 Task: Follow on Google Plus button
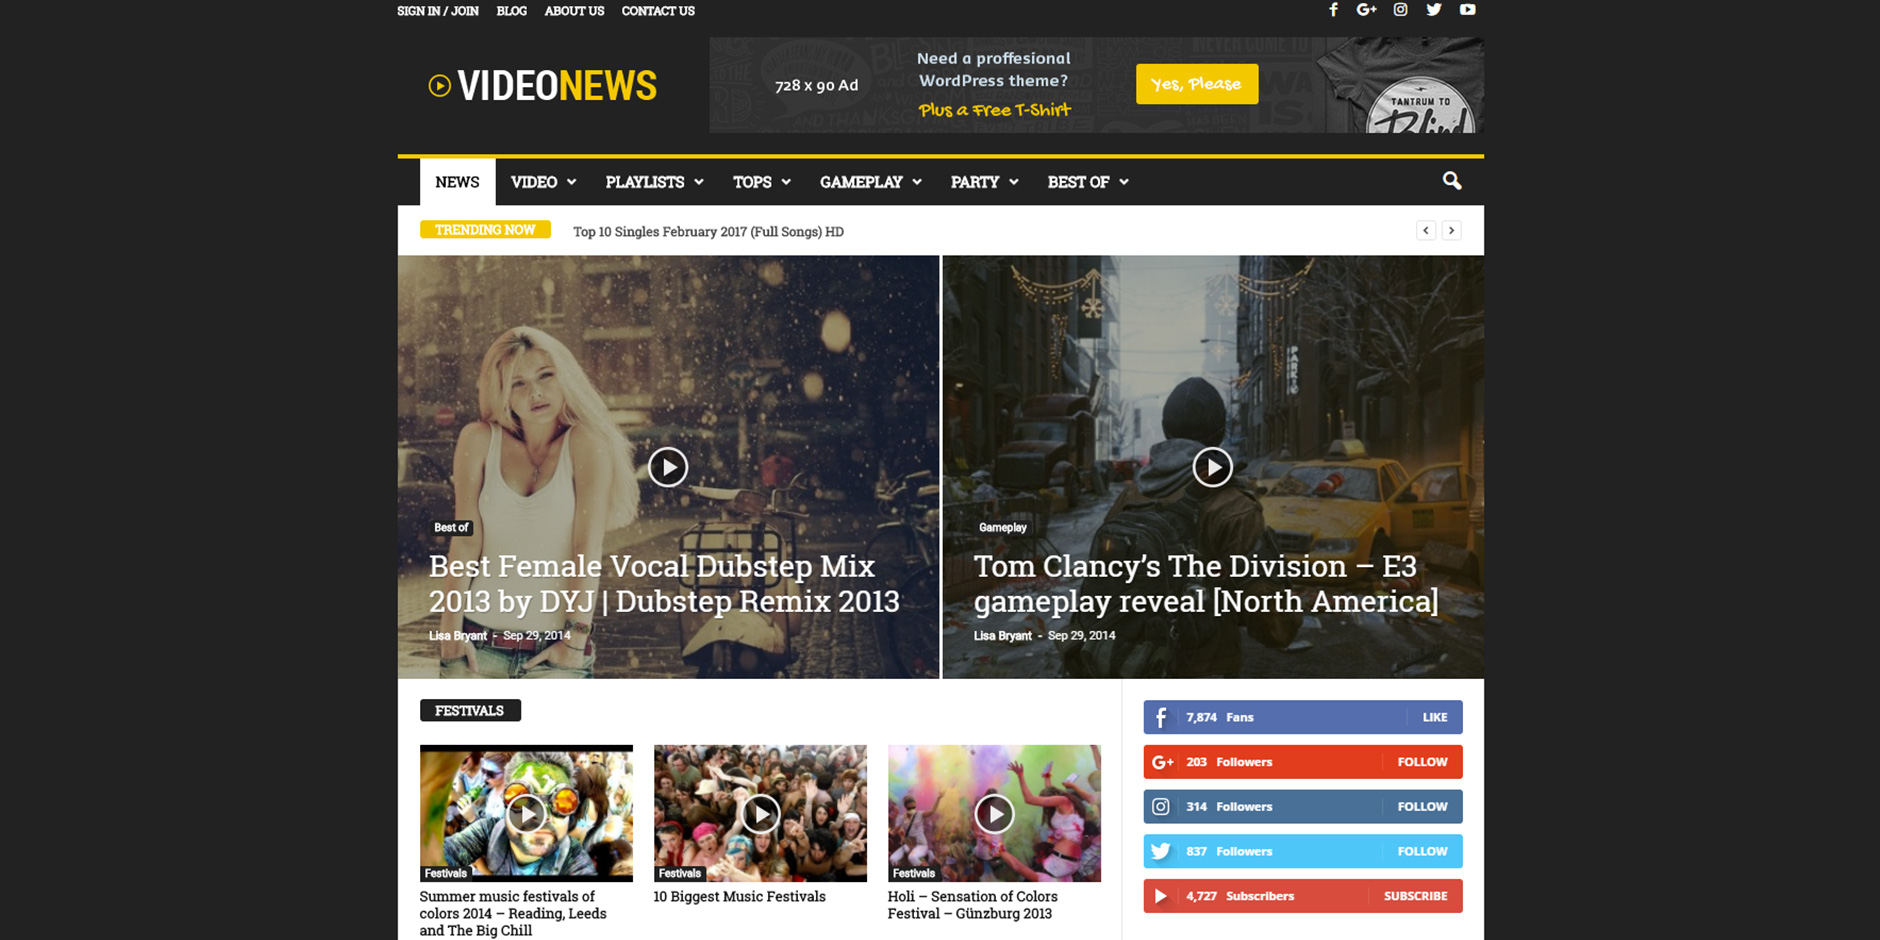coord(1423,762)
